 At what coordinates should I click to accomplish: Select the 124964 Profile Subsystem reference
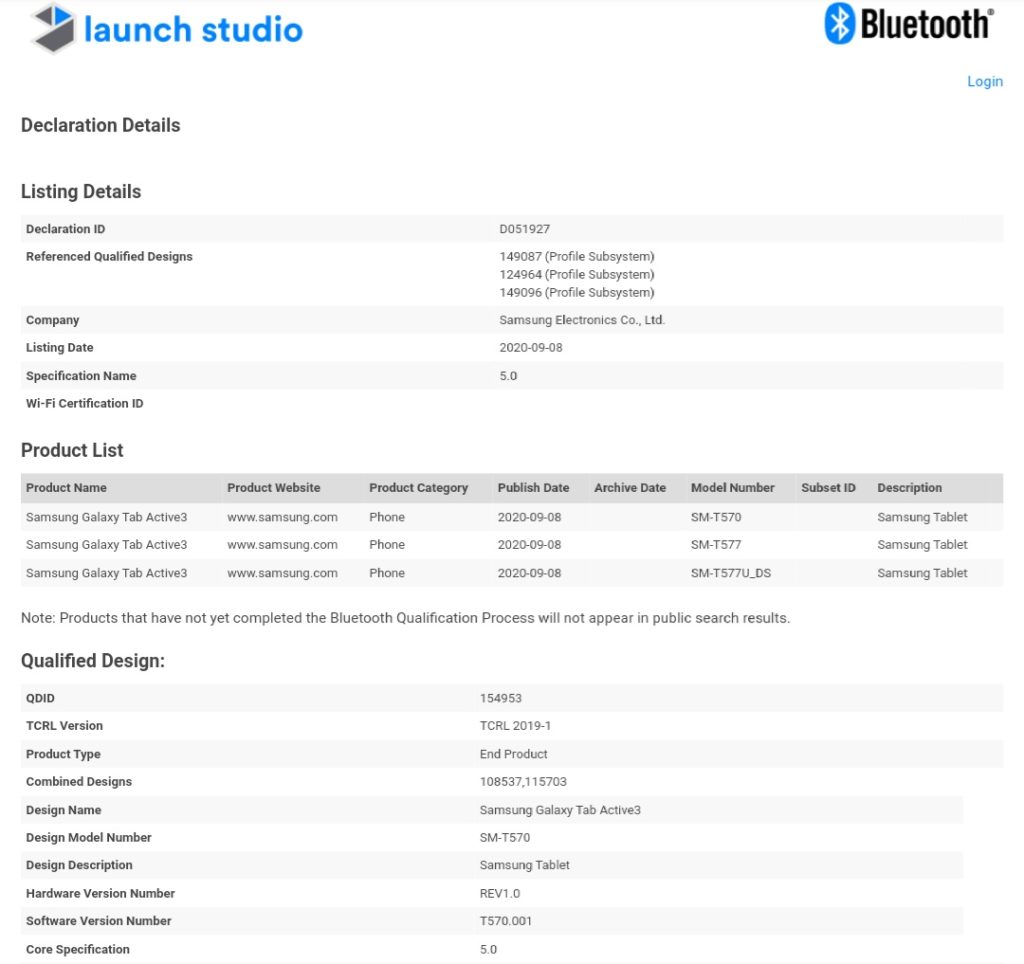[x=576, y=275]
